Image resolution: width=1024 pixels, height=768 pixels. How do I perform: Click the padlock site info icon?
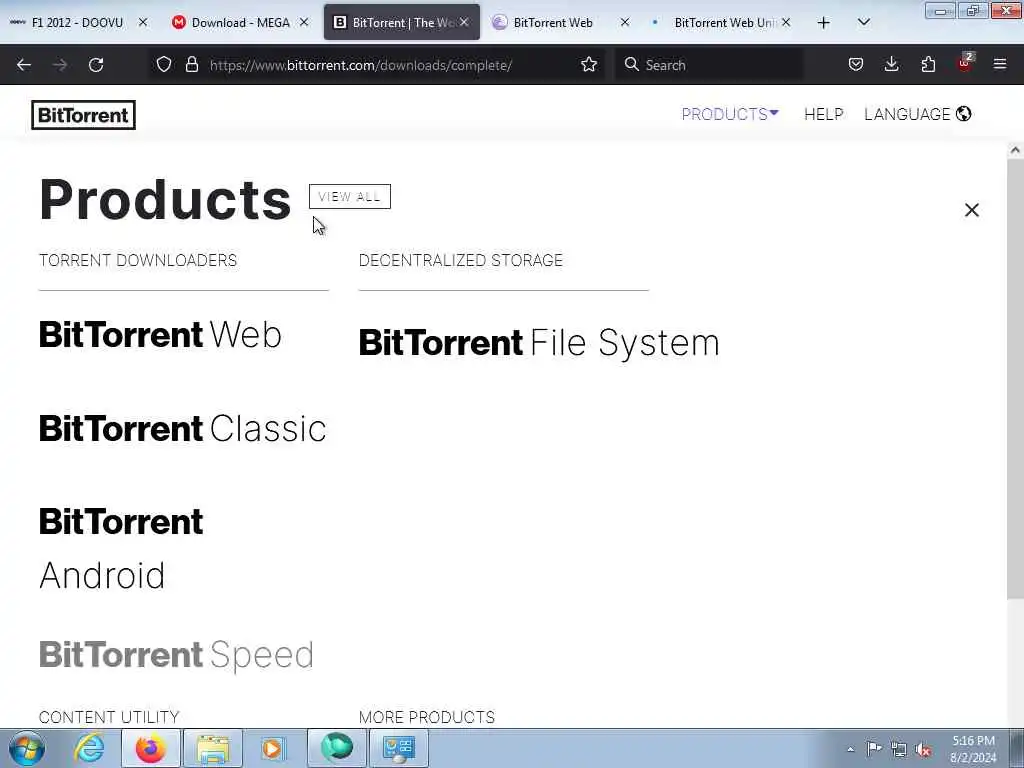(x=191, y=65)
